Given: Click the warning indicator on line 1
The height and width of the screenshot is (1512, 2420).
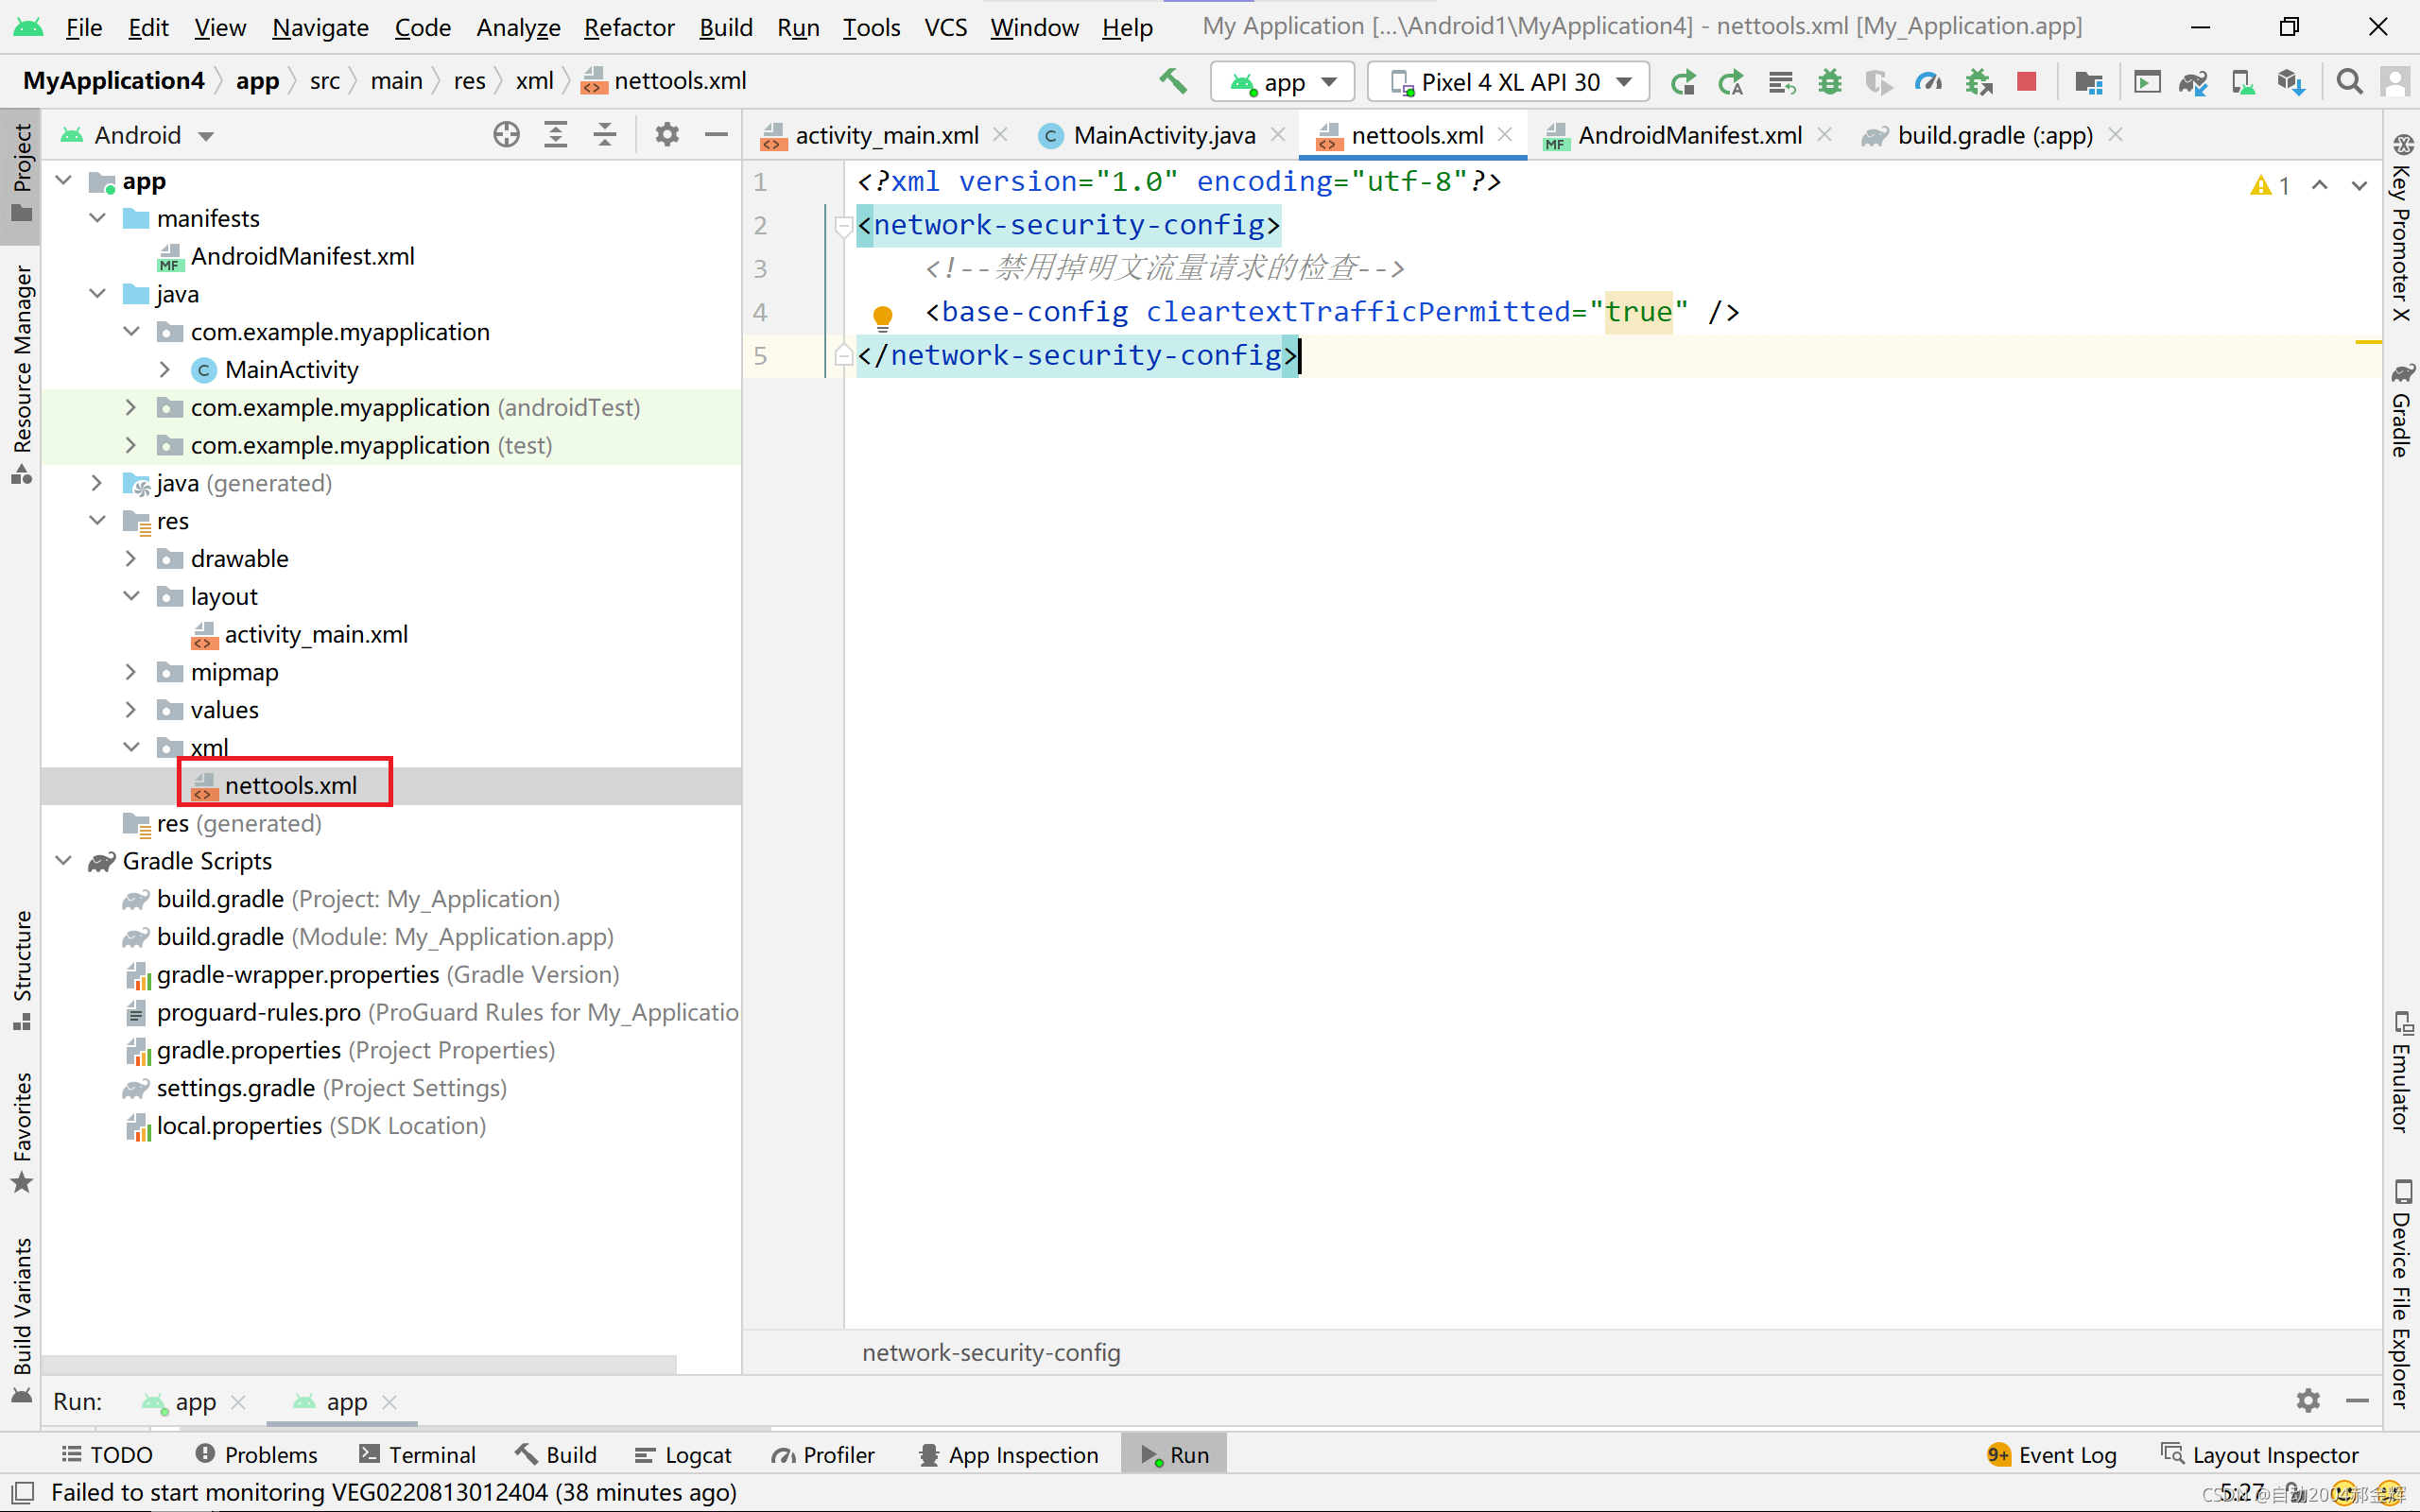Looking at the screenshot, I should [x=2258, y=183].
